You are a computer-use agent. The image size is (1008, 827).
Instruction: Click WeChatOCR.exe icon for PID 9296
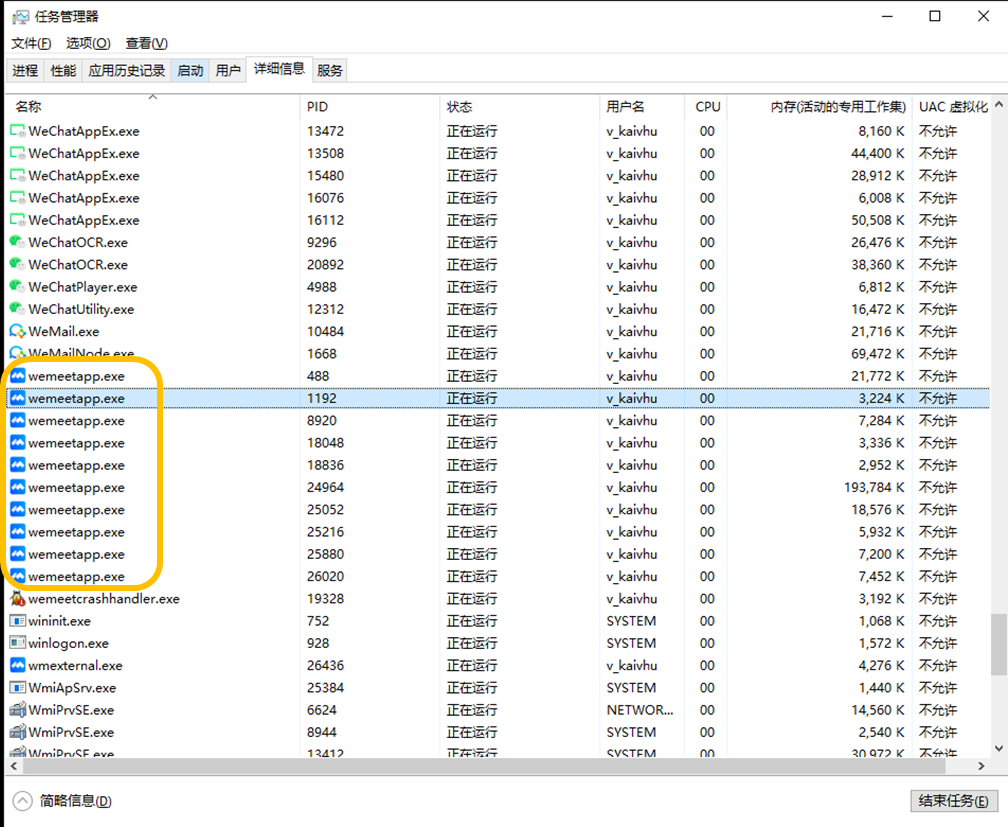click(17, 242)
